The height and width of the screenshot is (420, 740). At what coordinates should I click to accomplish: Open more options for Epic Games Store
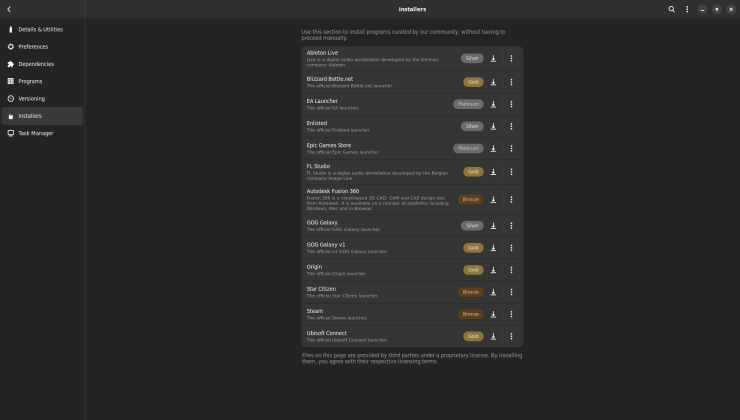(511, 149)
